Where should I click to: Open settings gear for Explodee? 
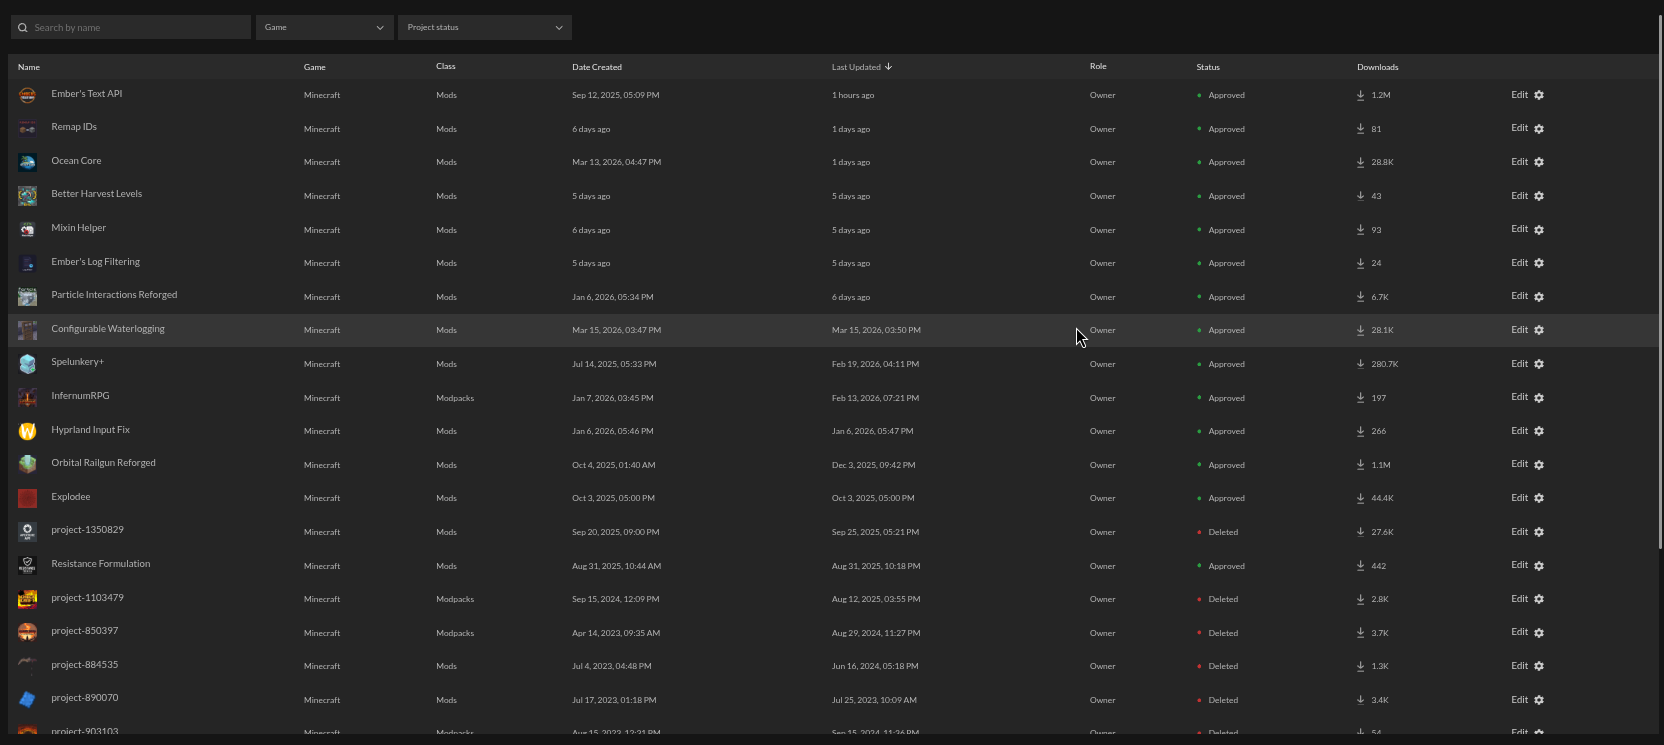tap(1539, 498)
